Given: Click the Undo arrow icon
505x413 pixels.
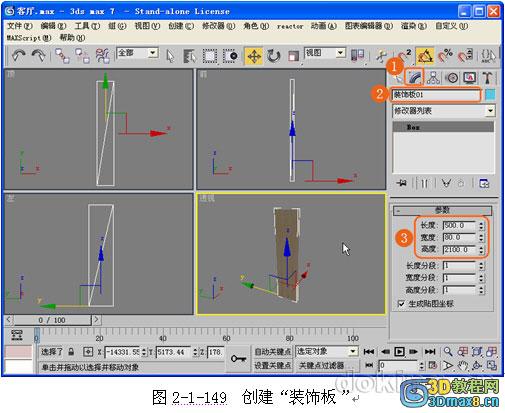Looking at the screenshot, I should pyautogui.click(x=19, y=55).
